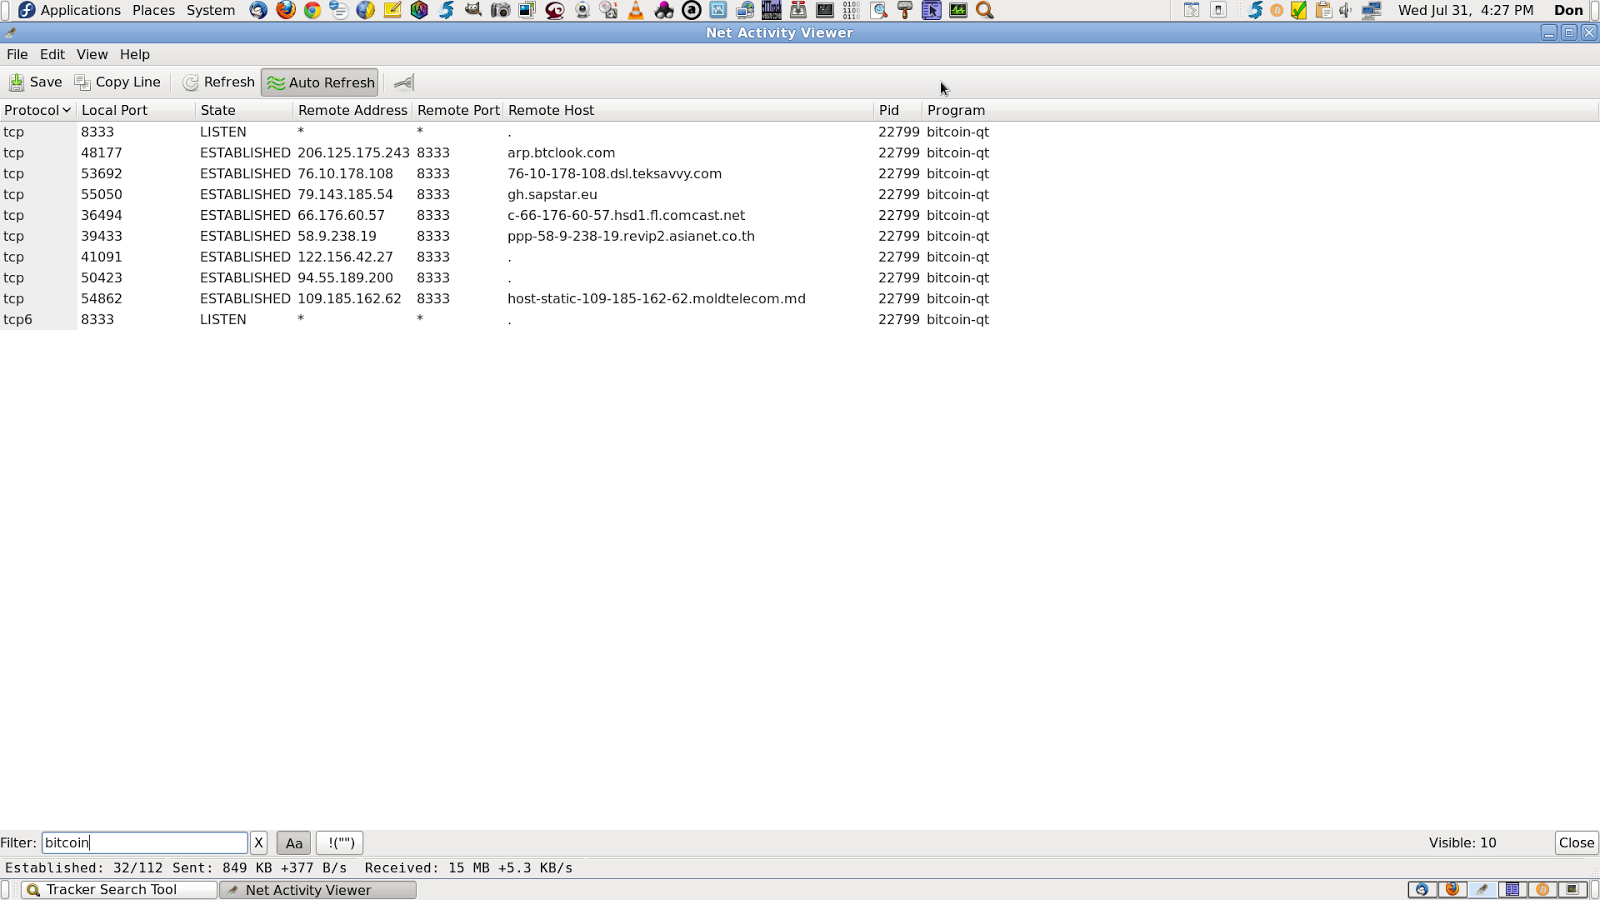Image resolution: width=1600 pixels, height=900 pixels.
Task: Launch VLC media player cone icon
Action: coord(635,10)
